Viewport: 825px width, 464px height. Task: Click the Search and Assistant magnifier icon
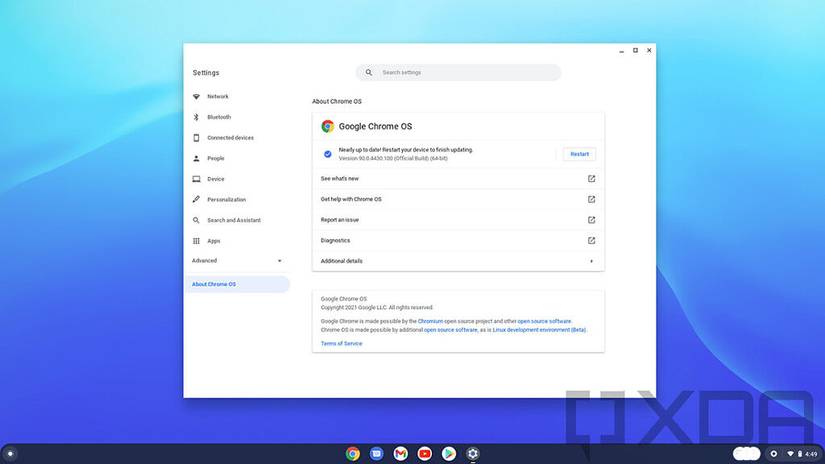196,220
